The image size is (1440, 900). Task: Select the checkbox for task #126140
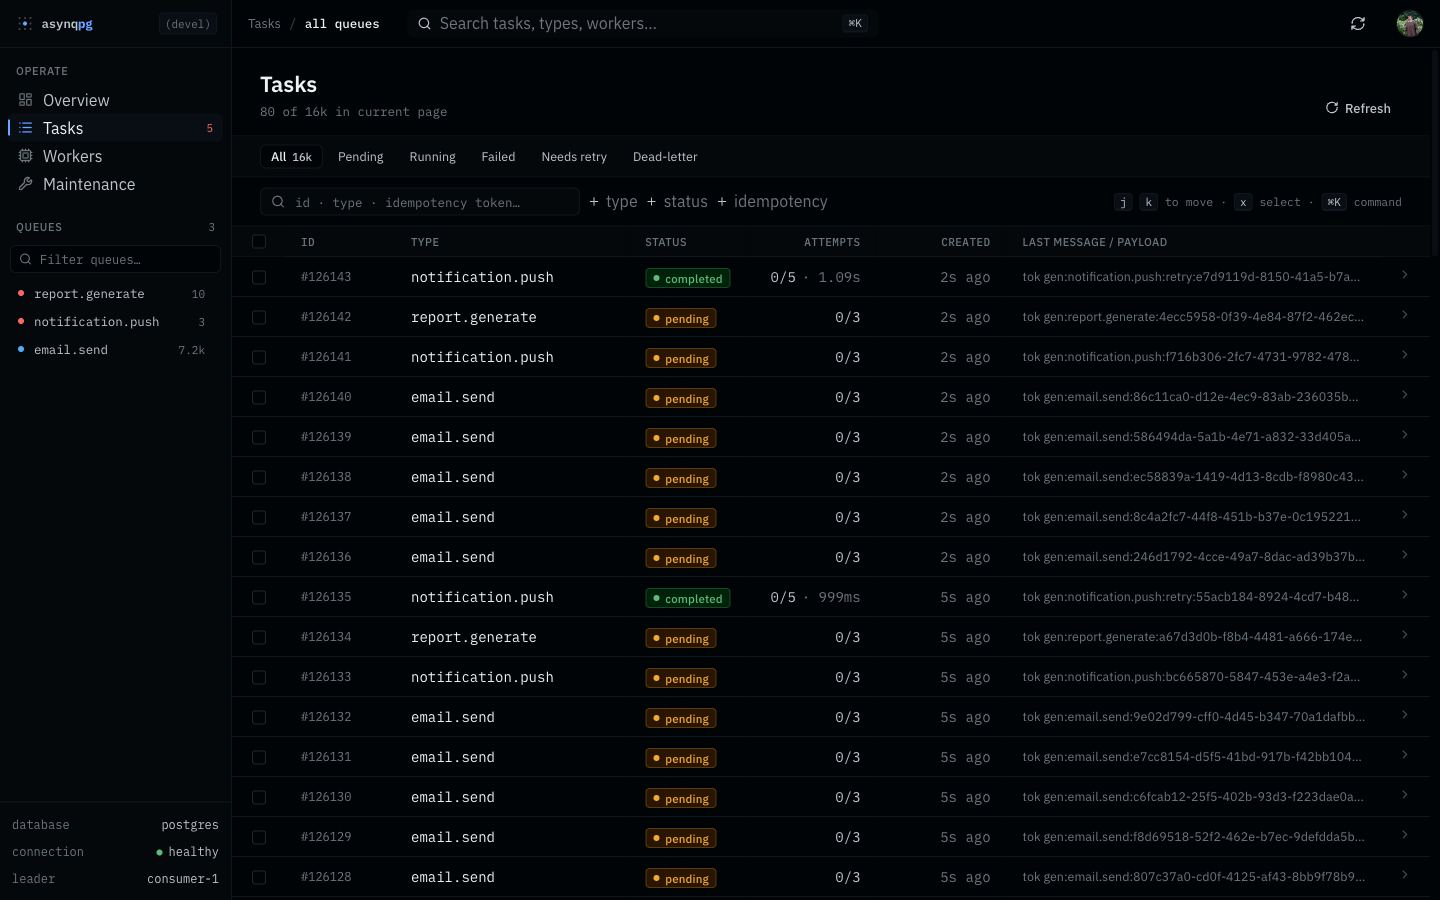coord(259,397)
